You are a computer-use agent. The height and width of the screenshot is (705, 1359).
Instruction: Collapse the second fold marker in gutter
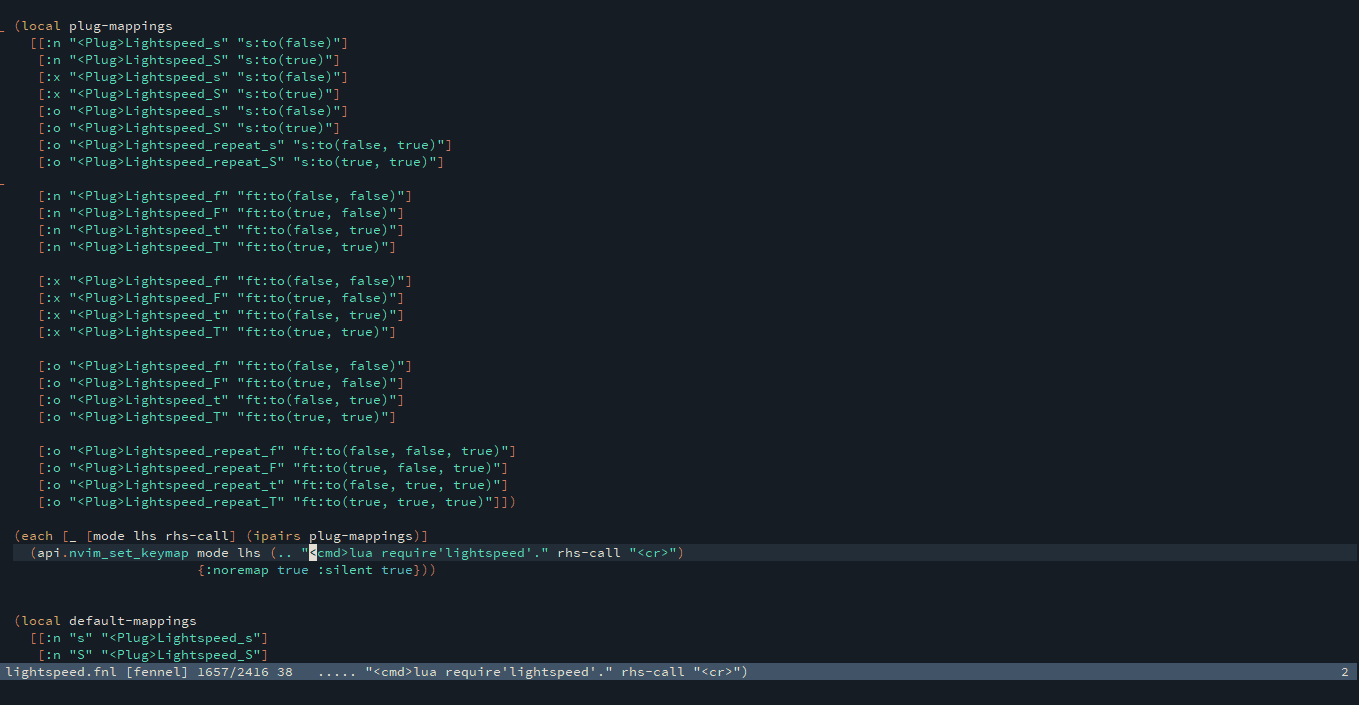click(4, 183)
